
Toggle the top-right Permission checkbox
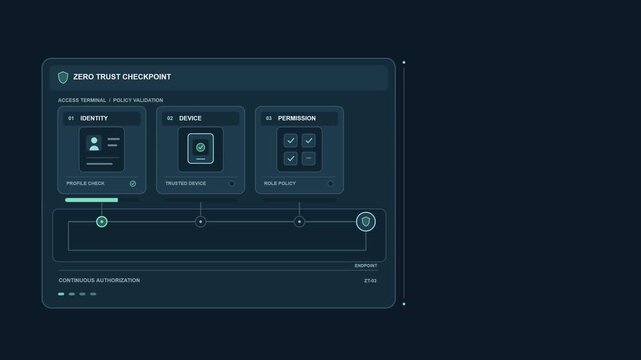[x=309, y=141]
